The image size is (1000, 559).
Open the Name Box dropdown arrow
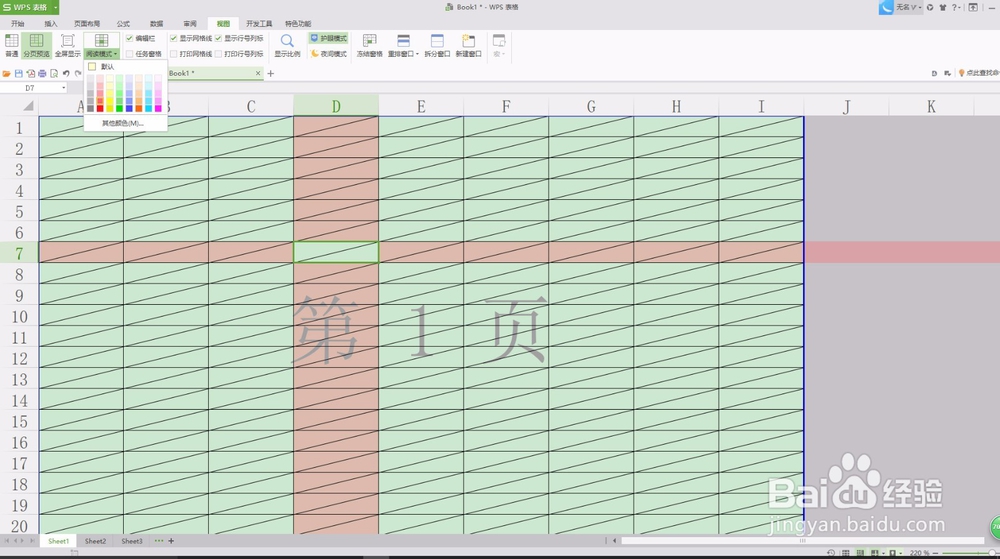(x=64, y=88)
